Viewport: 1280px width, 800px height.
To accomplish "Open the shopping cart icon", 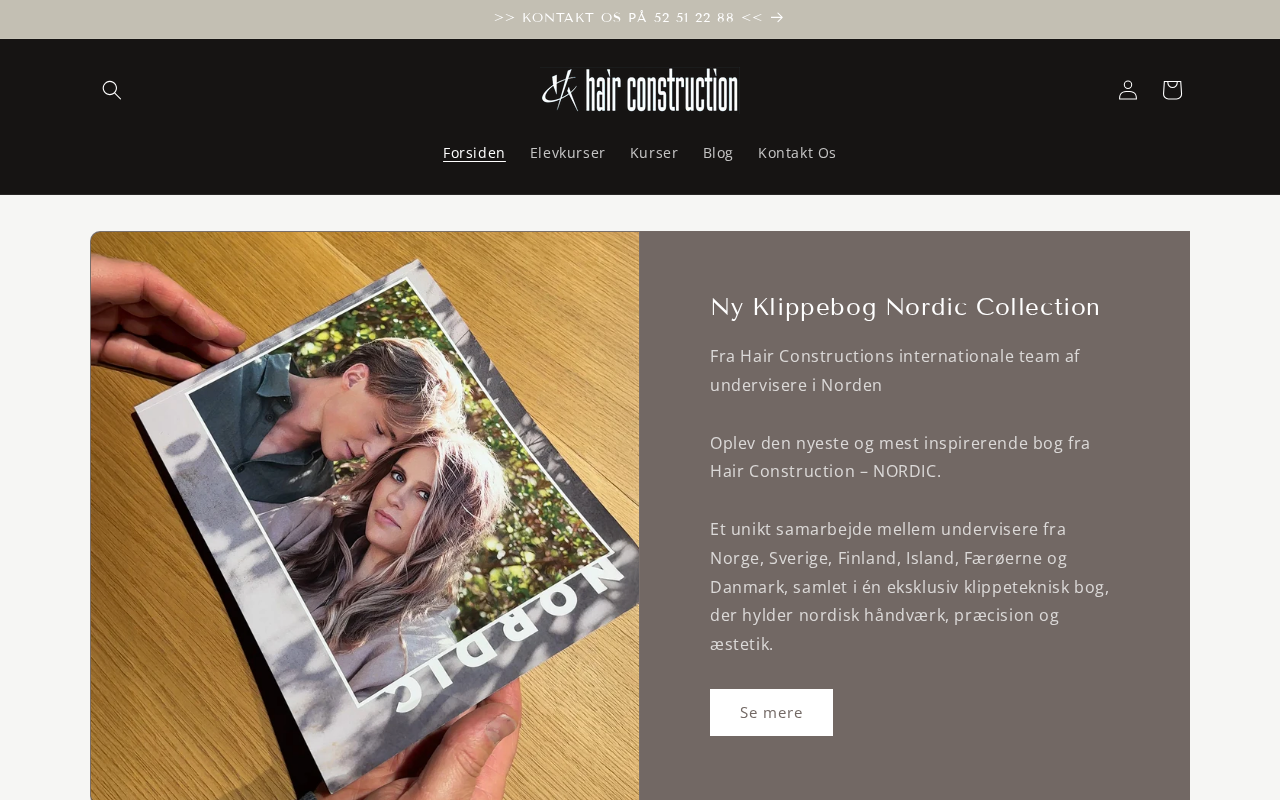I will [x=1172, y=90].
